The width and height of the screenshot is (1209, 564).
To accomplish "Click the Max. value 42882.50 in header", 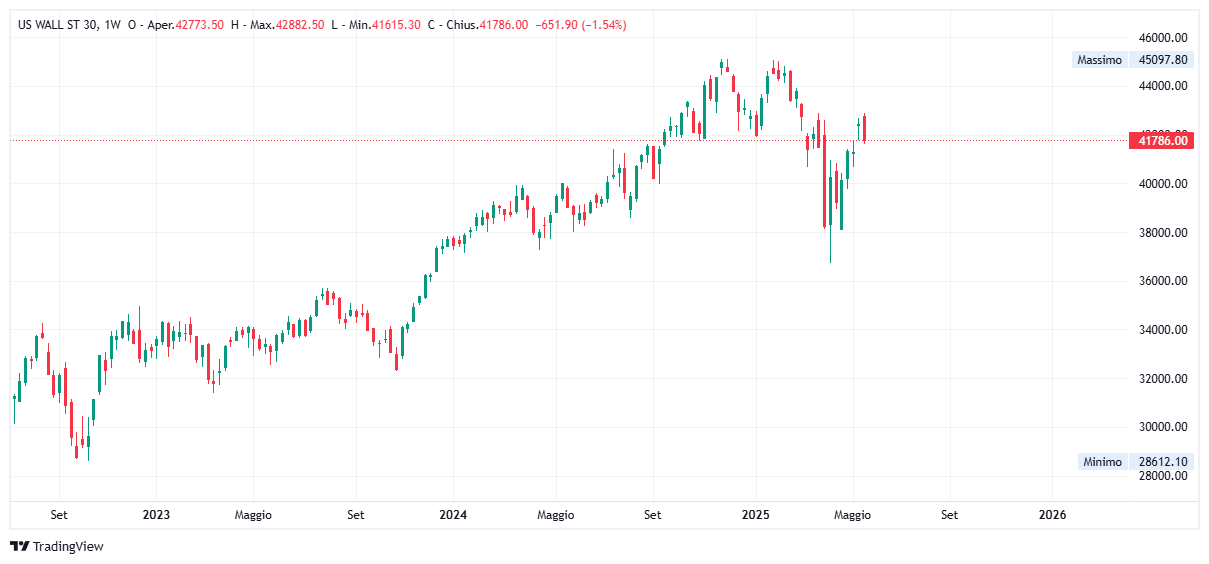I will 300,25.
